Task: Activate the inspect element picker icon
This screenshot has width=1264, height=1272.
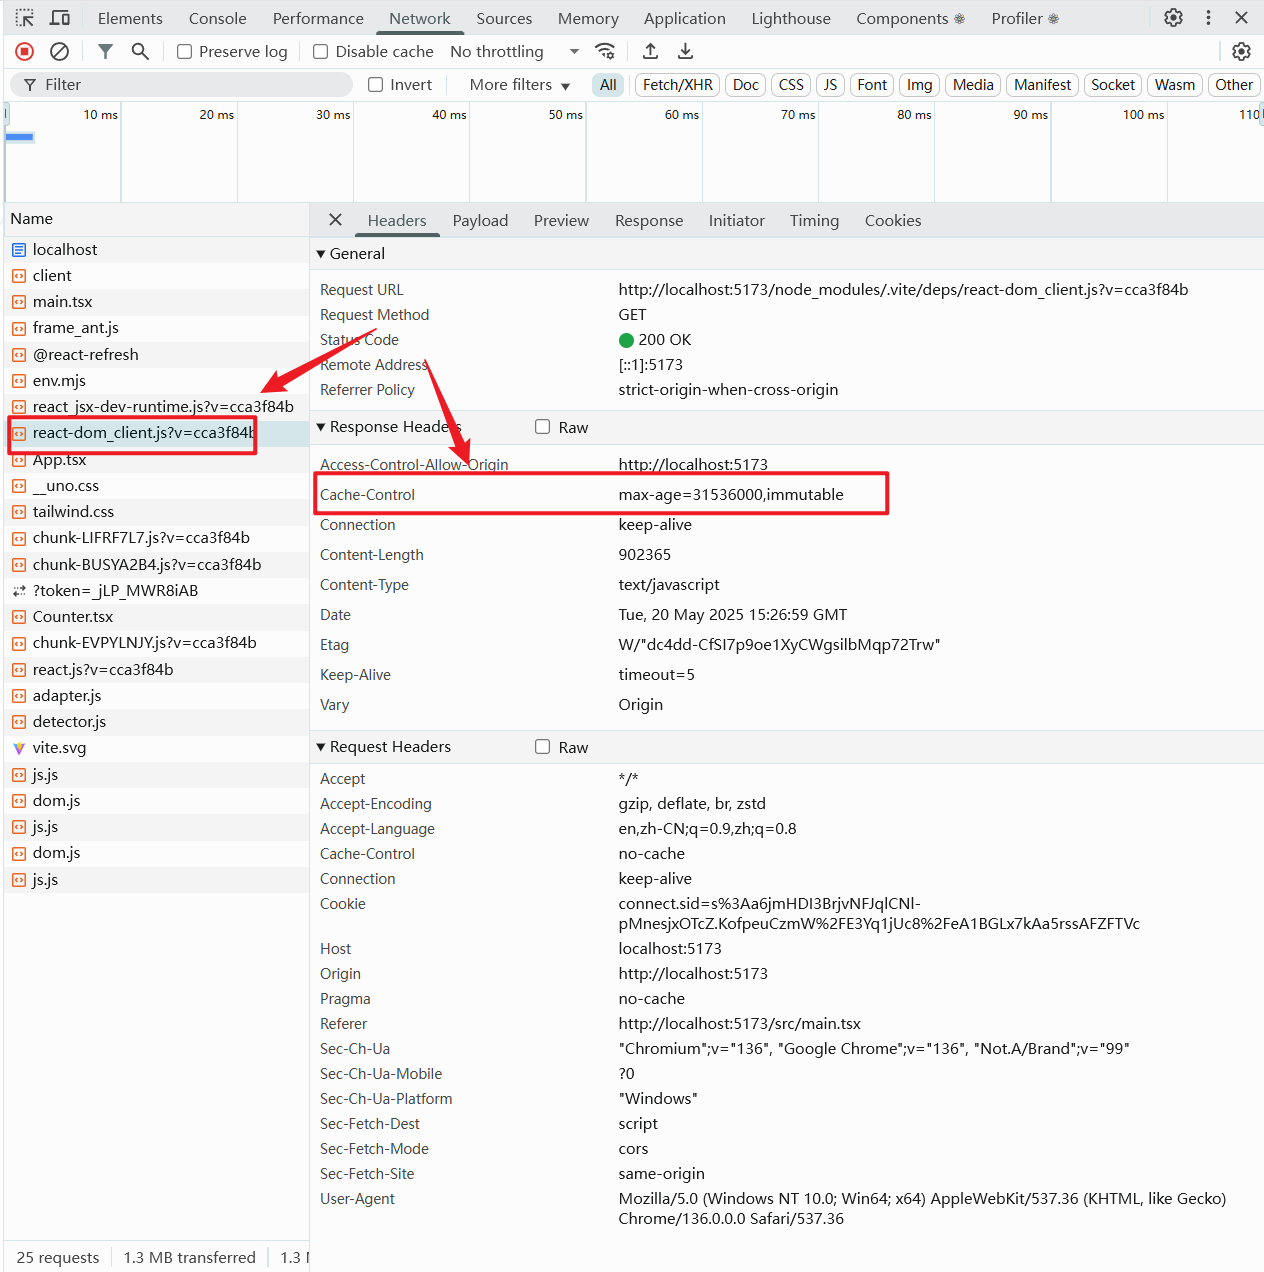Action: (x=25, y=18)
